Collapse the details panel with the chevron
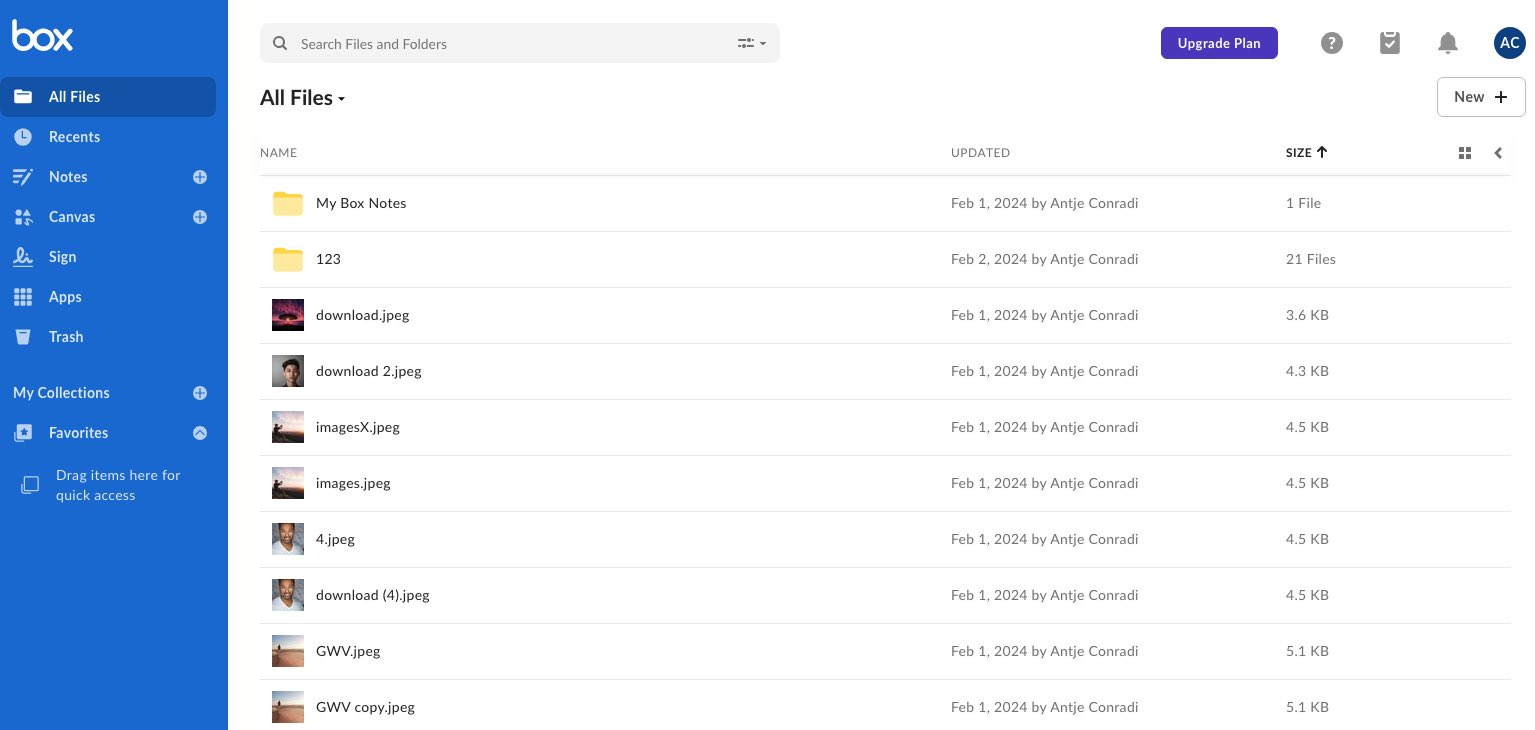 click(x=1498, y=153)
